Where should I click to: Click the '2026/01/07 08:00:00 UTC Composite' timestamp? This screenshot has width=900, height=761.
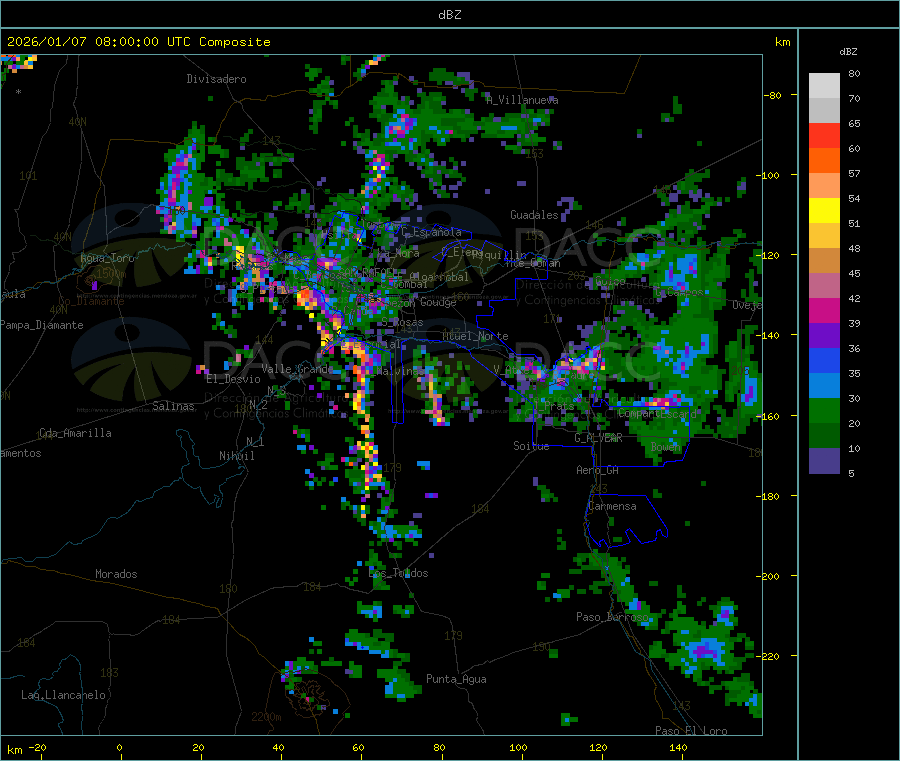[x=138, y=42]
